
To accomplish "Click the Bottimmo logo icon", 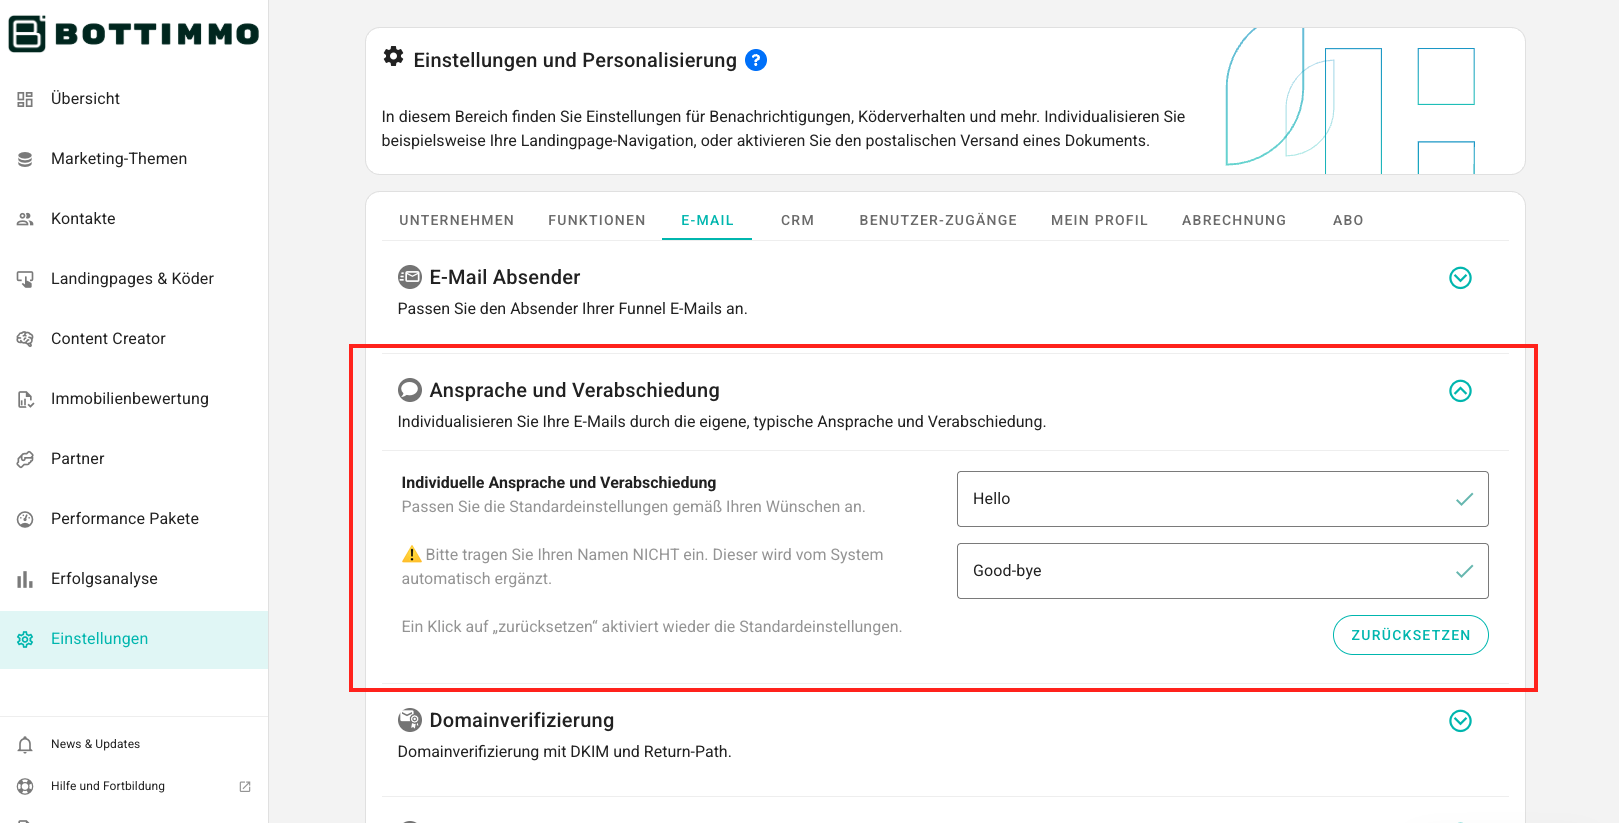I will 27,34.
